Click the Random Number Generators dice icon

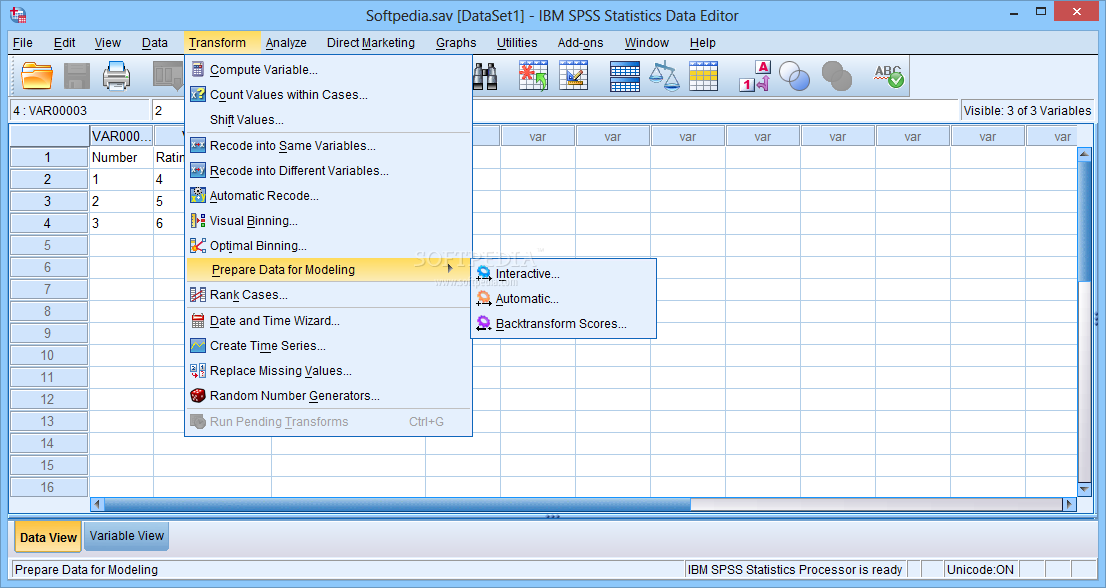tap(198, 396)
